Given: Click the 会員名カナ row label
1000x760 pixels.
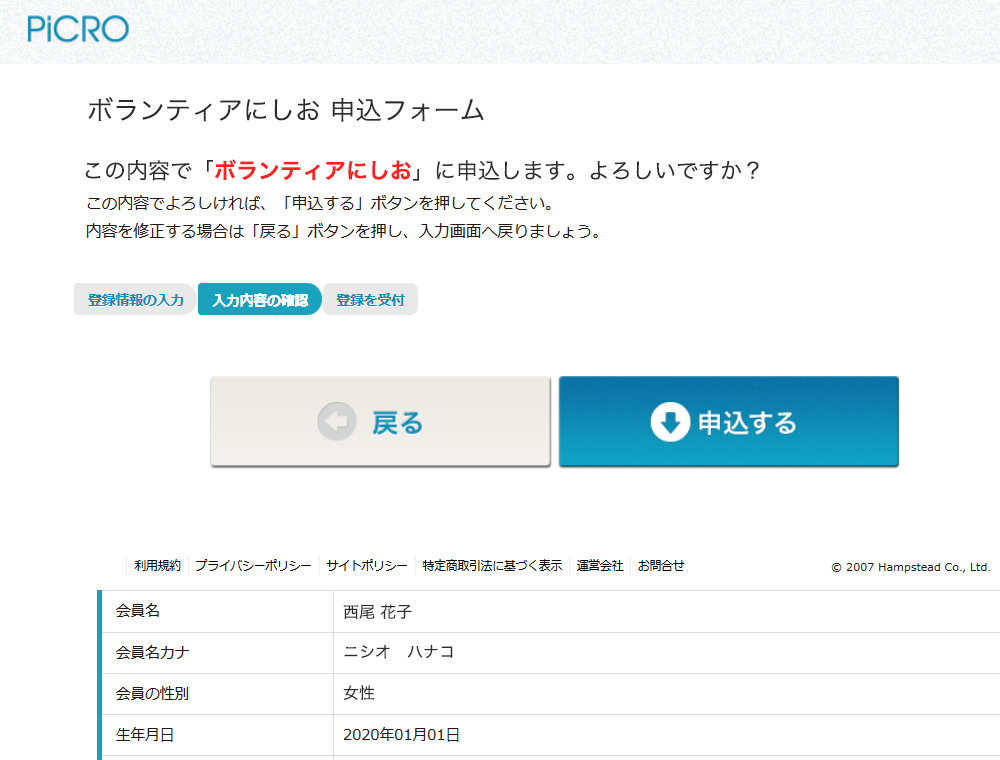Looking at the screenshot, I should coord(152,652).
